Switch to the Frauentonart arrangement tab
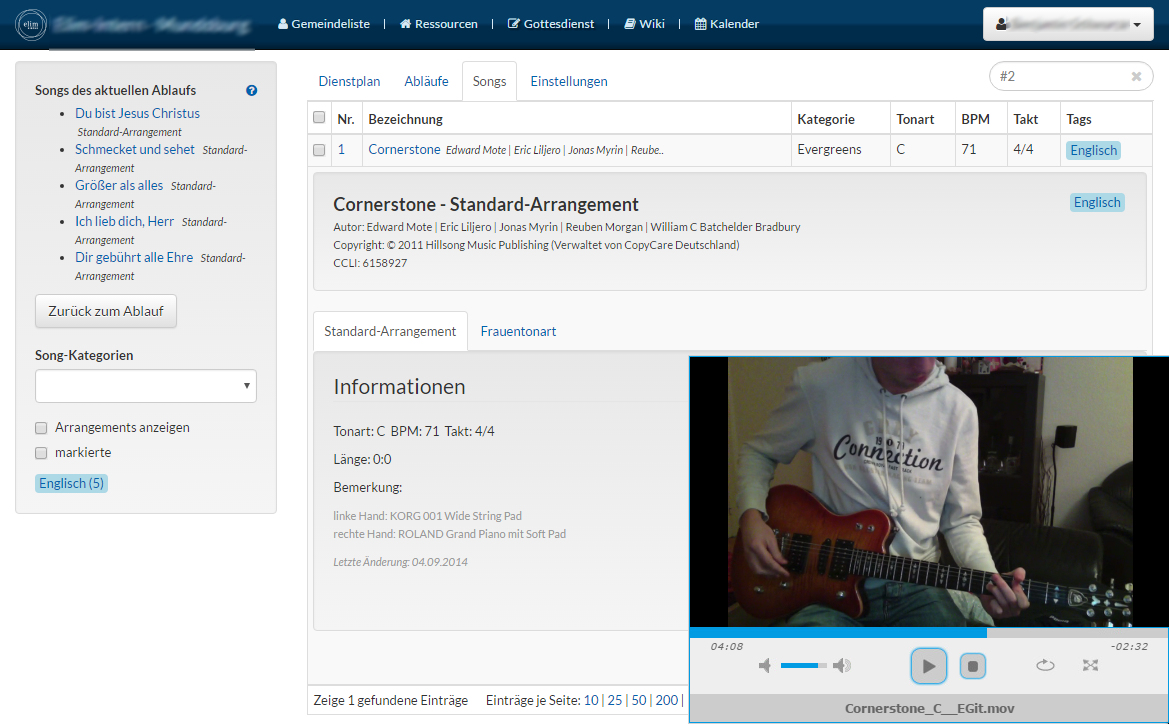Viewport: 1169px width, 724px height. pyautogui.click(x=518, y=331)
